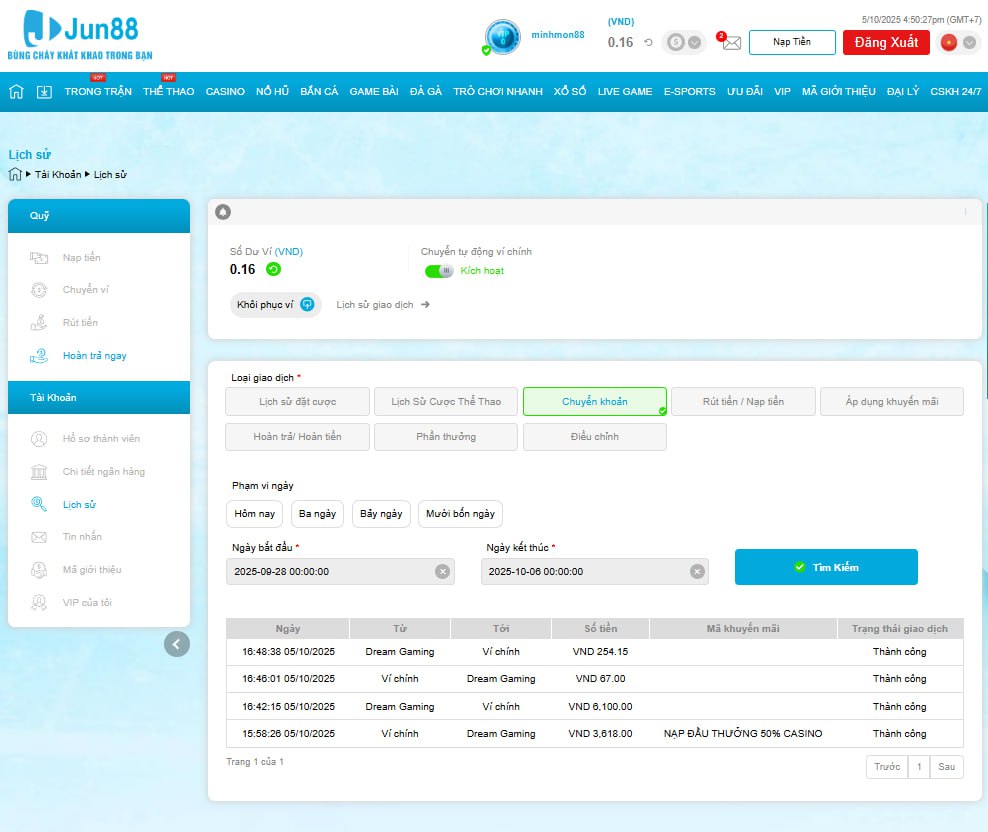Select the "Lịch sử đặt cược" transaction type
Screen dimensions: 988x832
[298, 402]
